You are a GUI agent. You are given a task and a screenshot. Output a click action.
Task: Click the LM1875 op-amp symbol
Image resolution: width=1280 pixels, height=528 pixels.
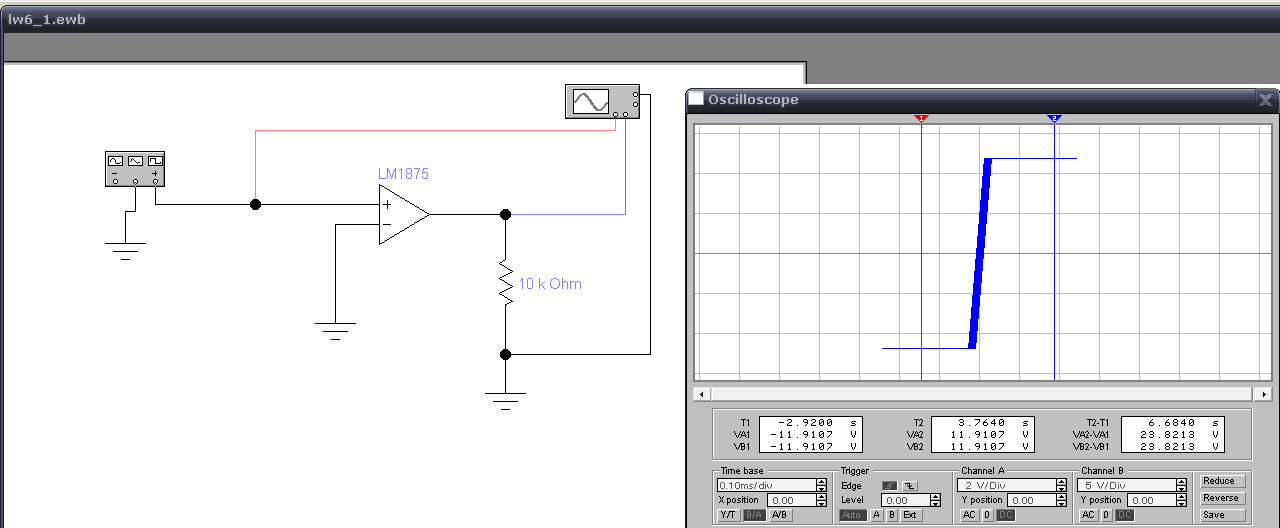coord(402,215)
